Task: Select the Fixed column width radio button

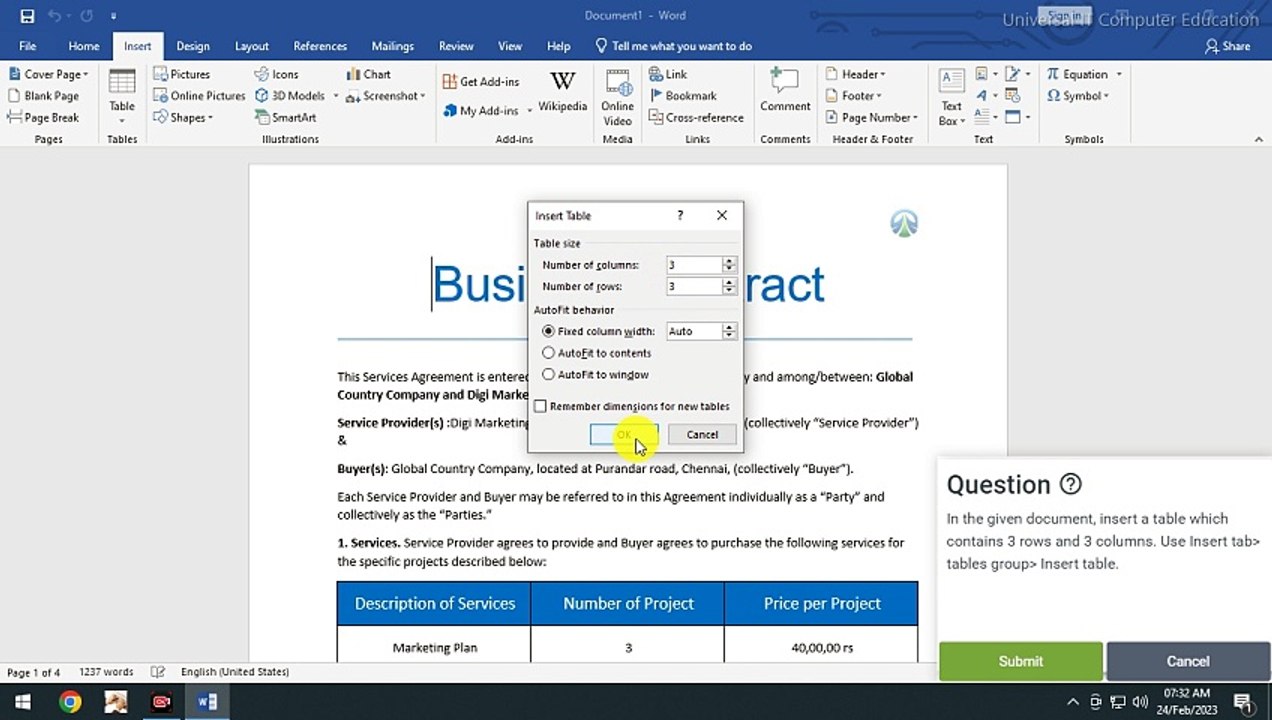Action: click(x=548, y=331)
